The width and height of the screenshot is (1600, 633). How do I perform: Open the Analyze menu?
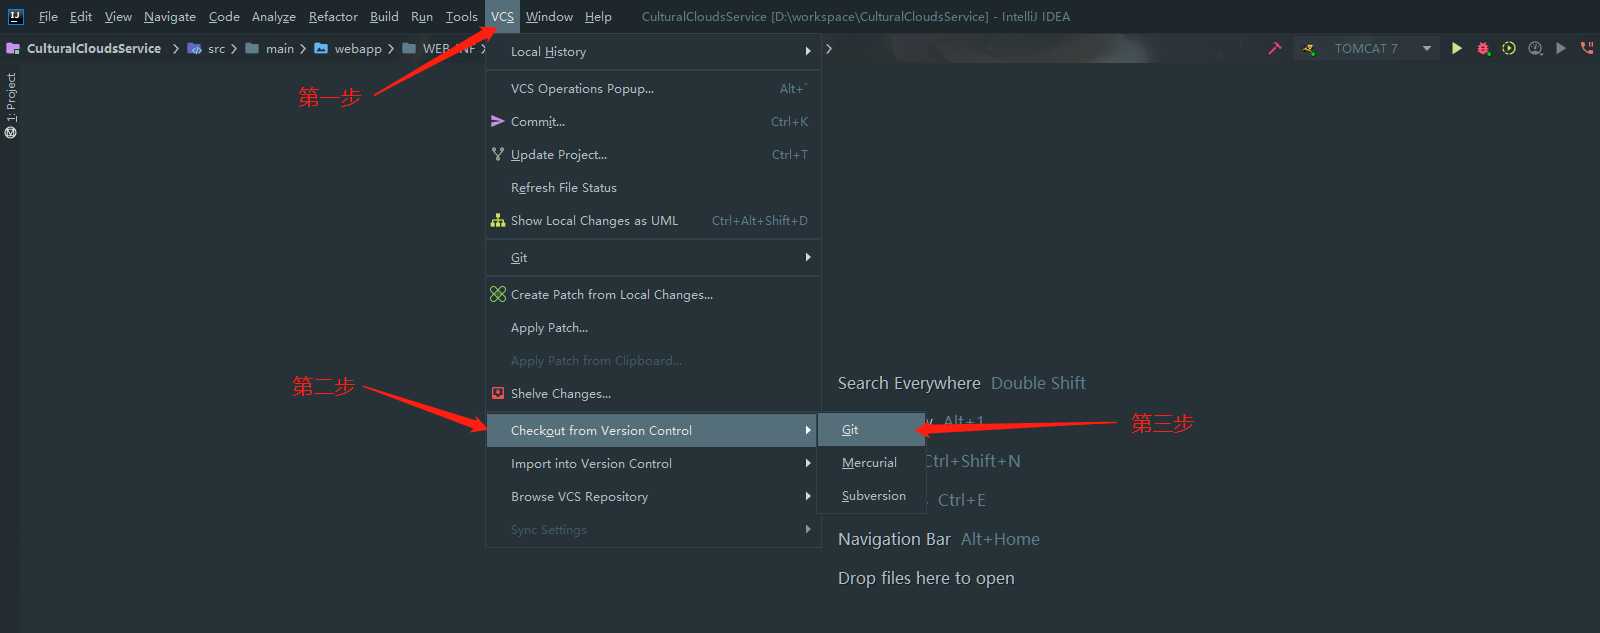[274, 16]
